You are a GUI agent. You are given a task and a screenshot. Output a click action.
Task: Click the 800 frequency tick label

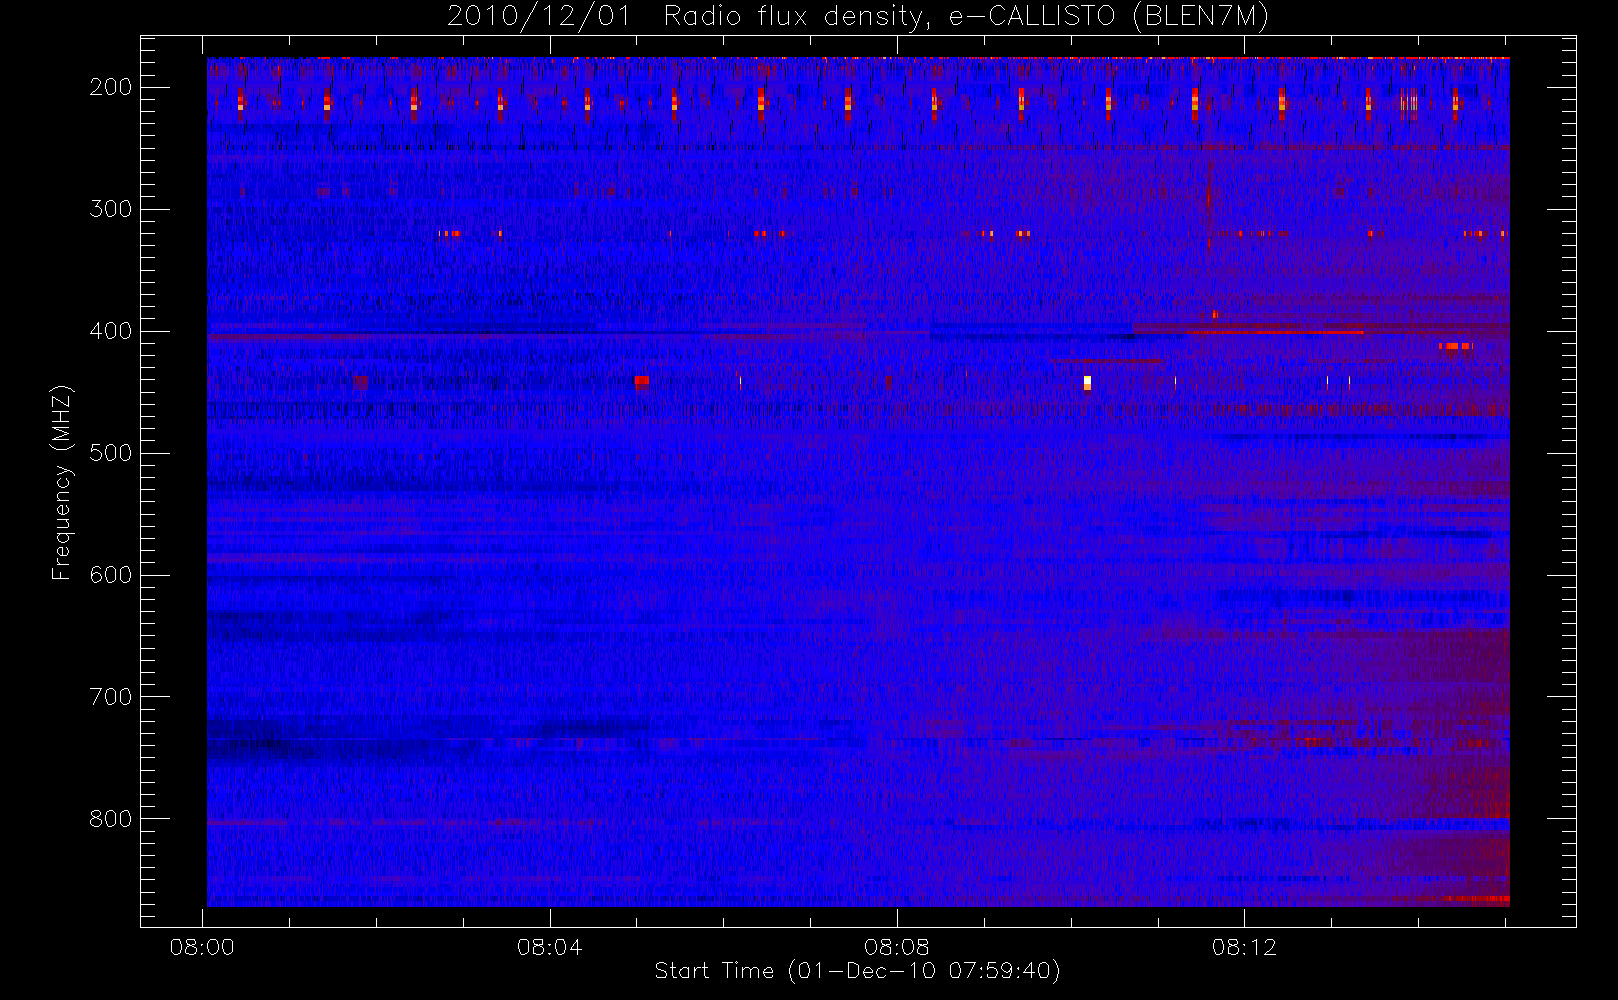coord(111,819)
